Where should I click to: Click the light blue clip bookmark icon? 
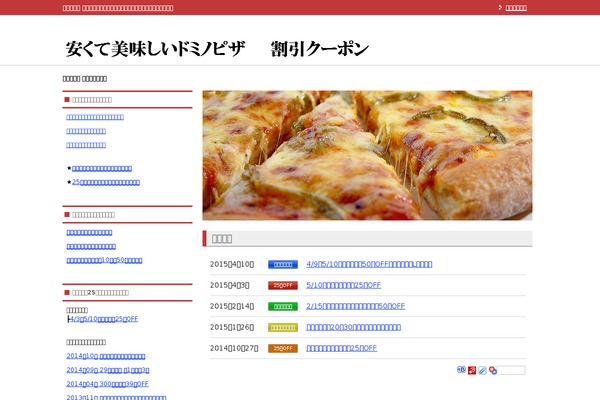[x=483, y=370]
